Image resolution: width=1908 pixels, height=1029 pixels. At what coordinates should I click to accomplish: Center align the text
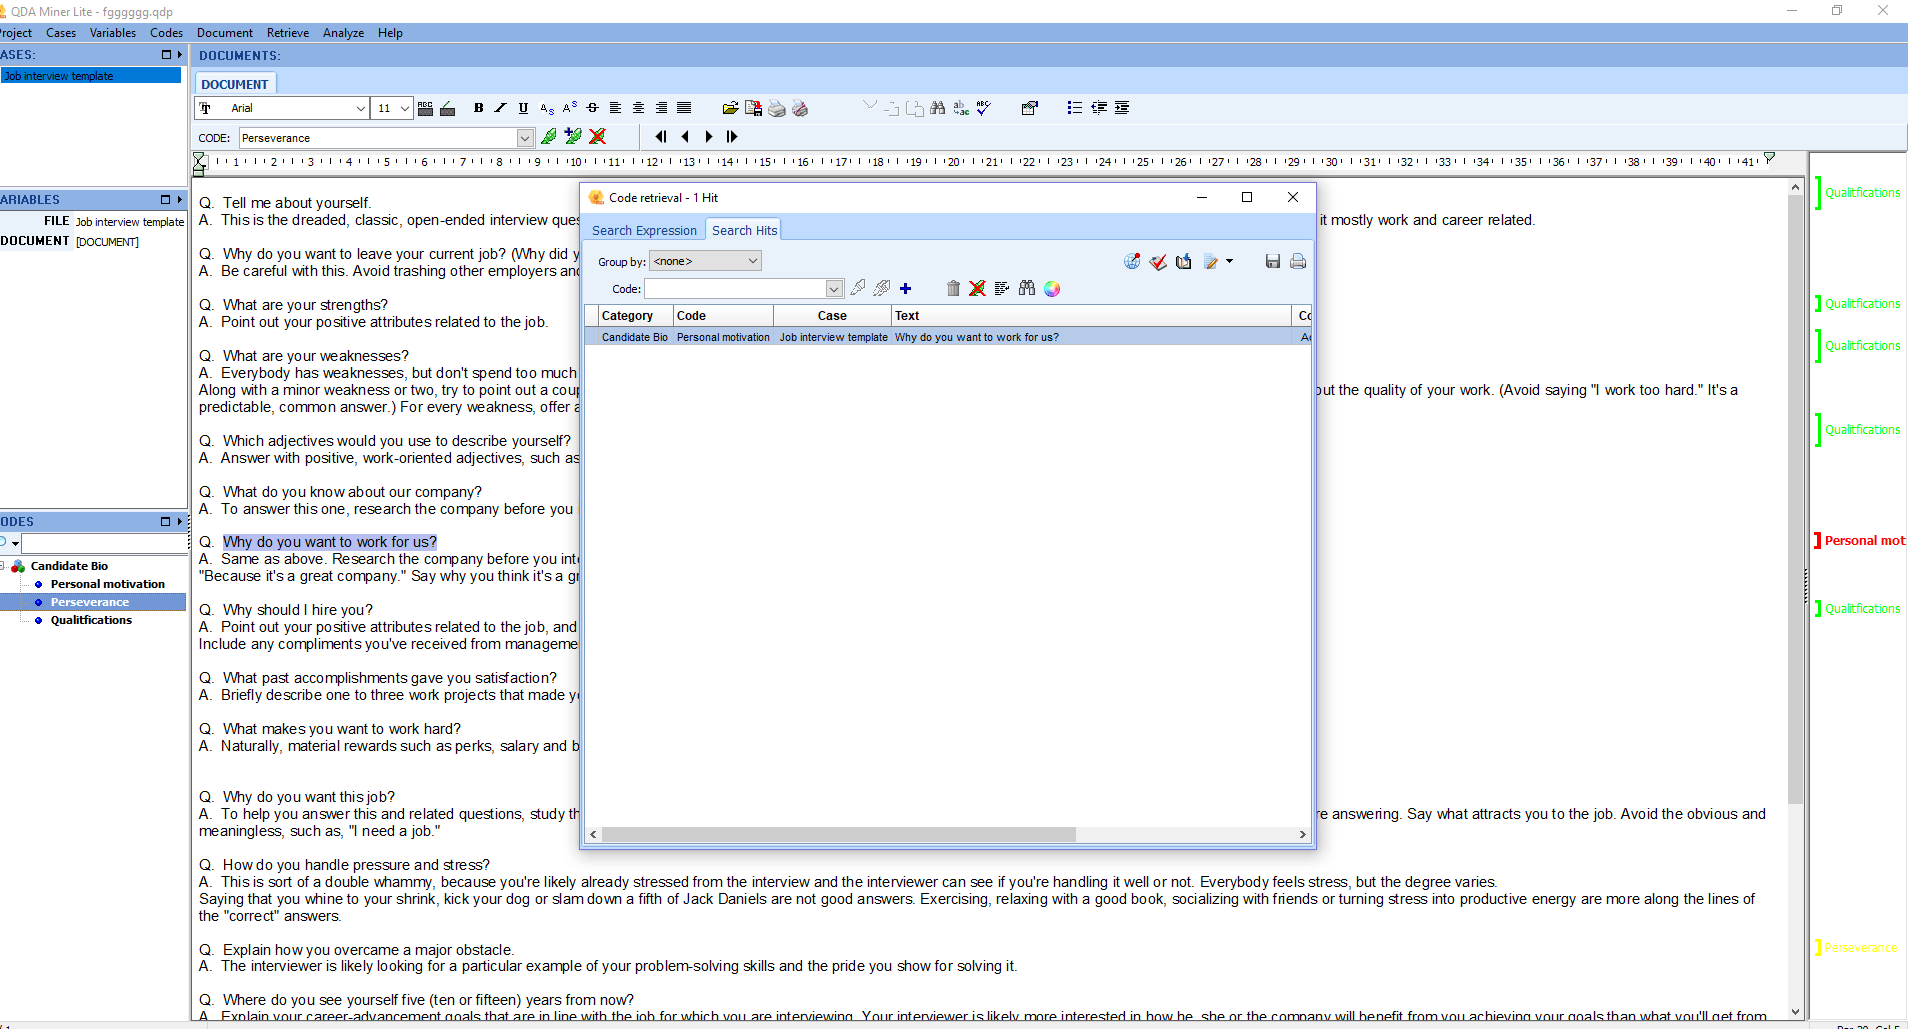638,108
